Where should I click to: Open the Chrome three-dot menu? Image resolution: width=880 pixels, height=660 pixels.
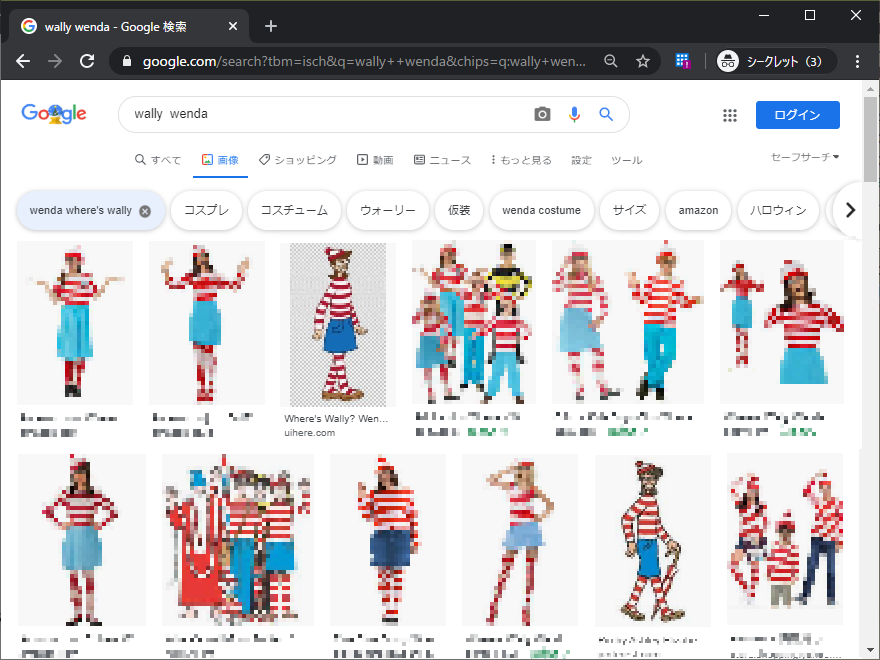(x=857, y=61)
